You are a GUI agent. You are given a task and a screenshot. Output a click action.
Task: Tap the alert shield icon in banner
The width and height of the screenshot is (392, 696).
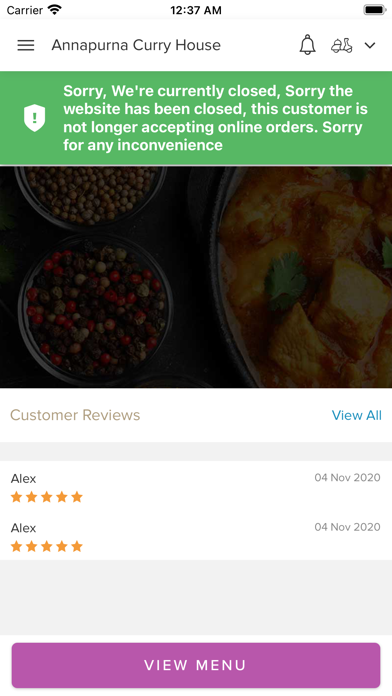tap(35, 118)
